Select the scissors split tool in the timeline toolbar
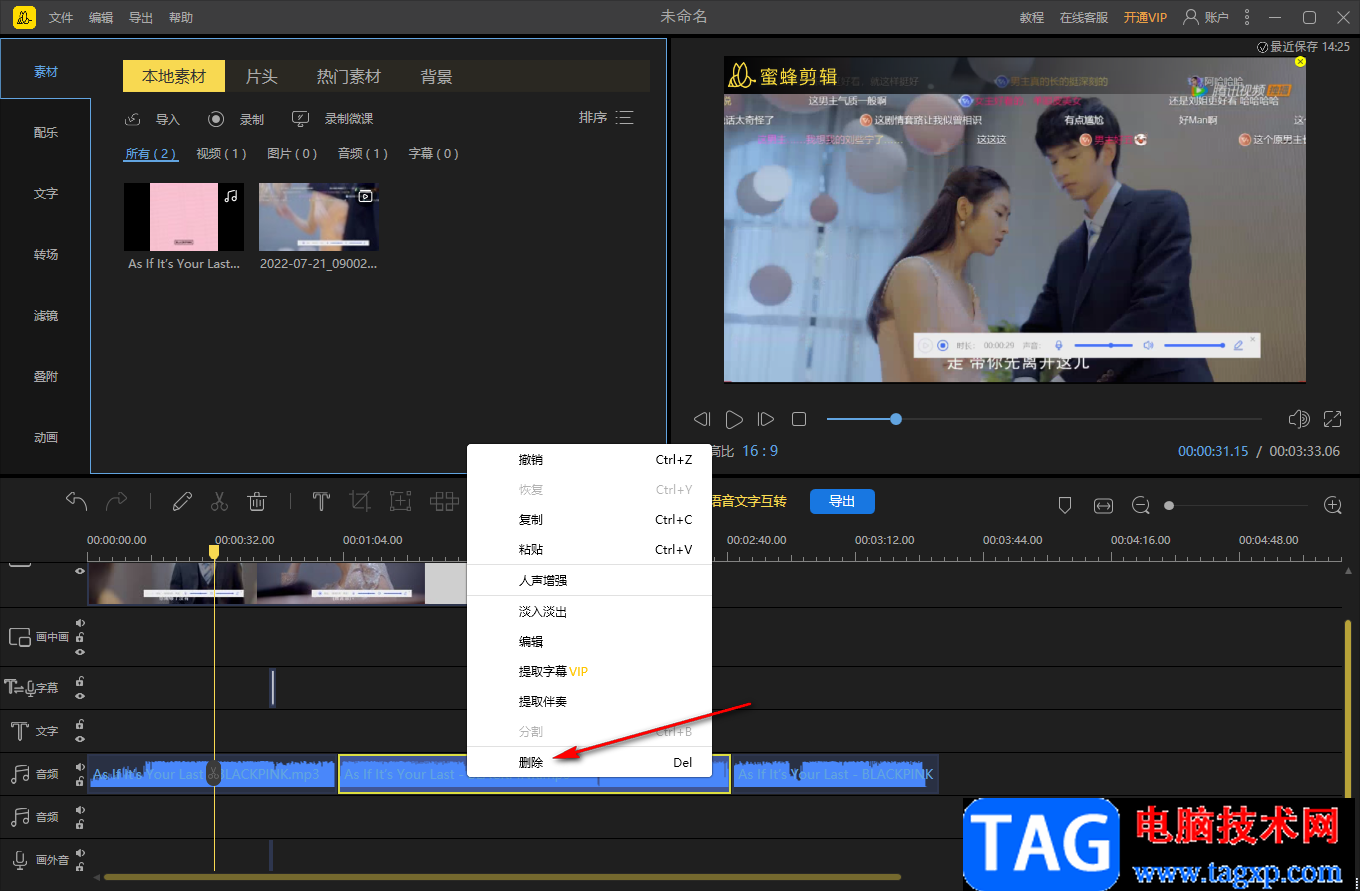1360x891 pixels. coord(220,501)
